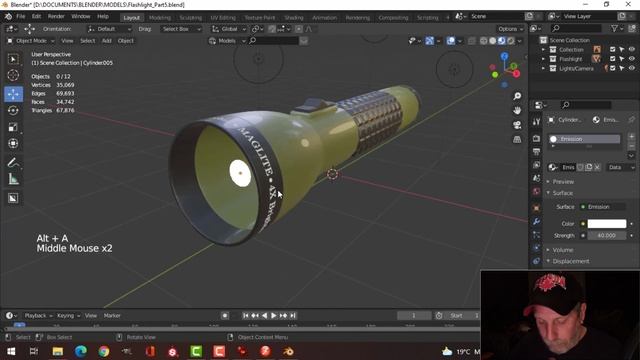Toggle X-ray display in viewport header
The image size is (640, 360).
pyautogui.click(x=472, y=41)
